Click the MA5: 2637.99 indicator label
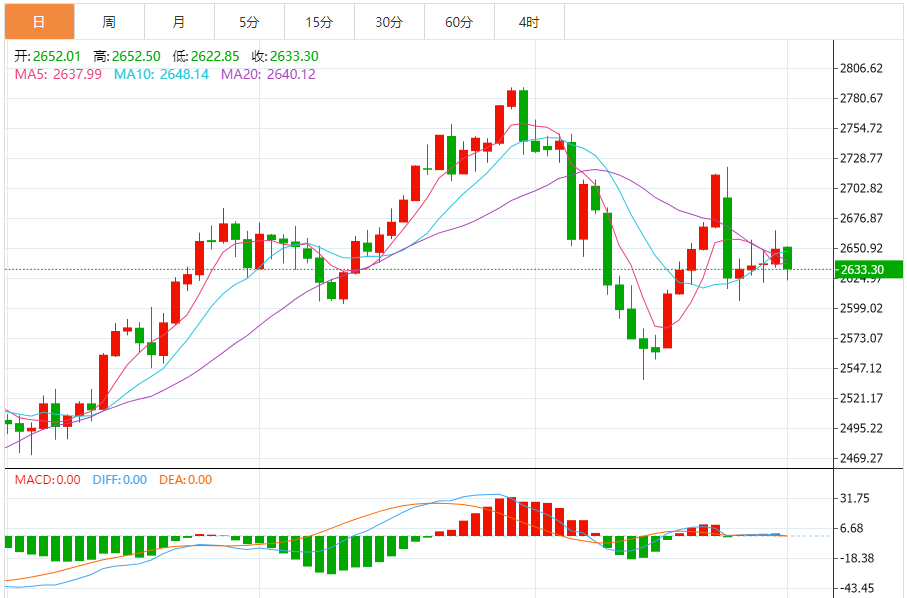The image size is (907, 598). tap(58, 74)
